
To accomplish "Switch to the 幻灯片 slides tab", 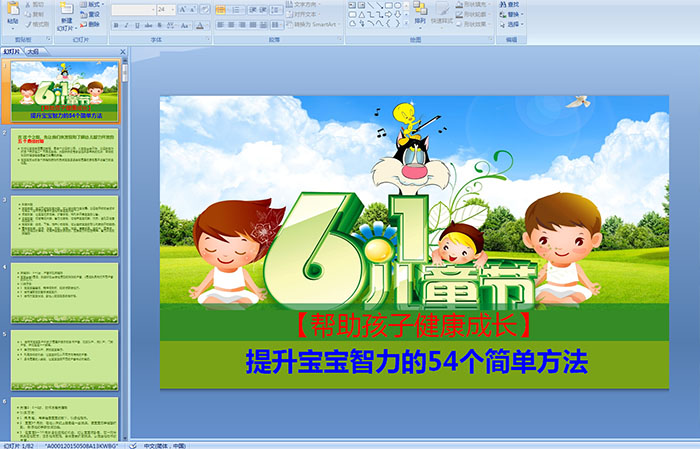I will pos(12,52).
